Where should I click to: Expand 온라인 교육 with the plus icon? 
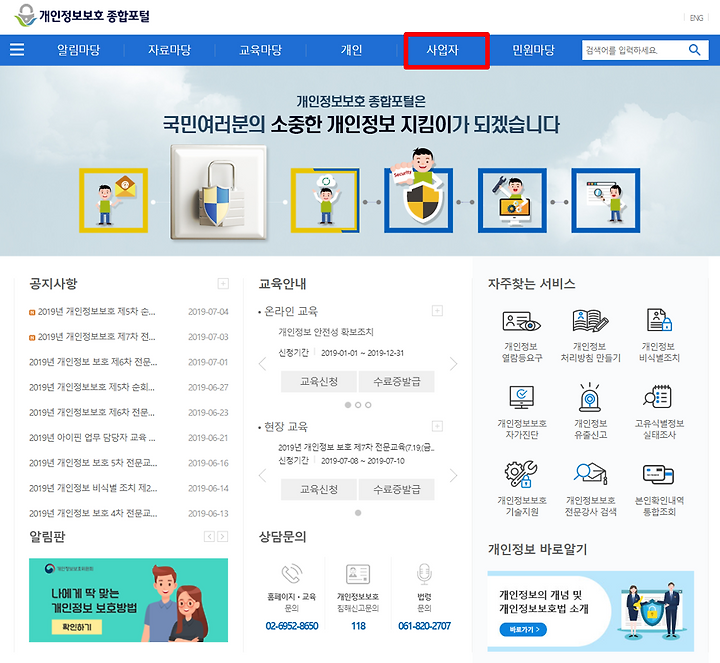(x=438, y=311)
